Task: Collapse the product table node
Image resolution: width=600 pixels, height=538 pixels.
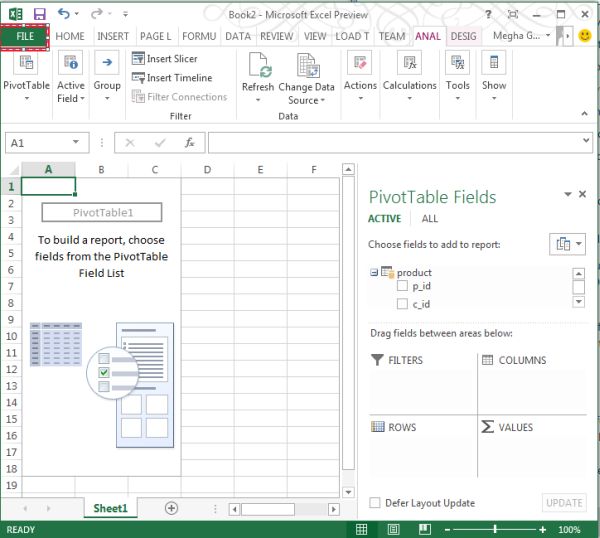Action: pyautogui.click(x=374, y=272)
